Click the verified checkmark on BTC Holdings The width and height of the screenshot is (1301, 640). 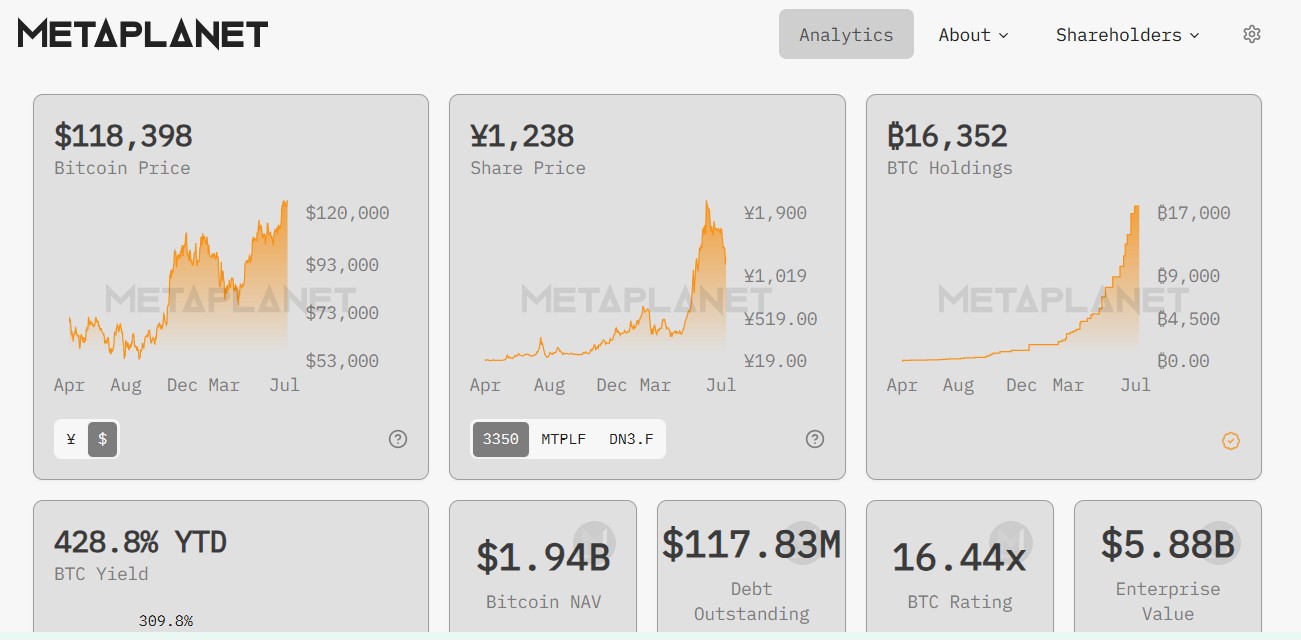pos(1231,441)
